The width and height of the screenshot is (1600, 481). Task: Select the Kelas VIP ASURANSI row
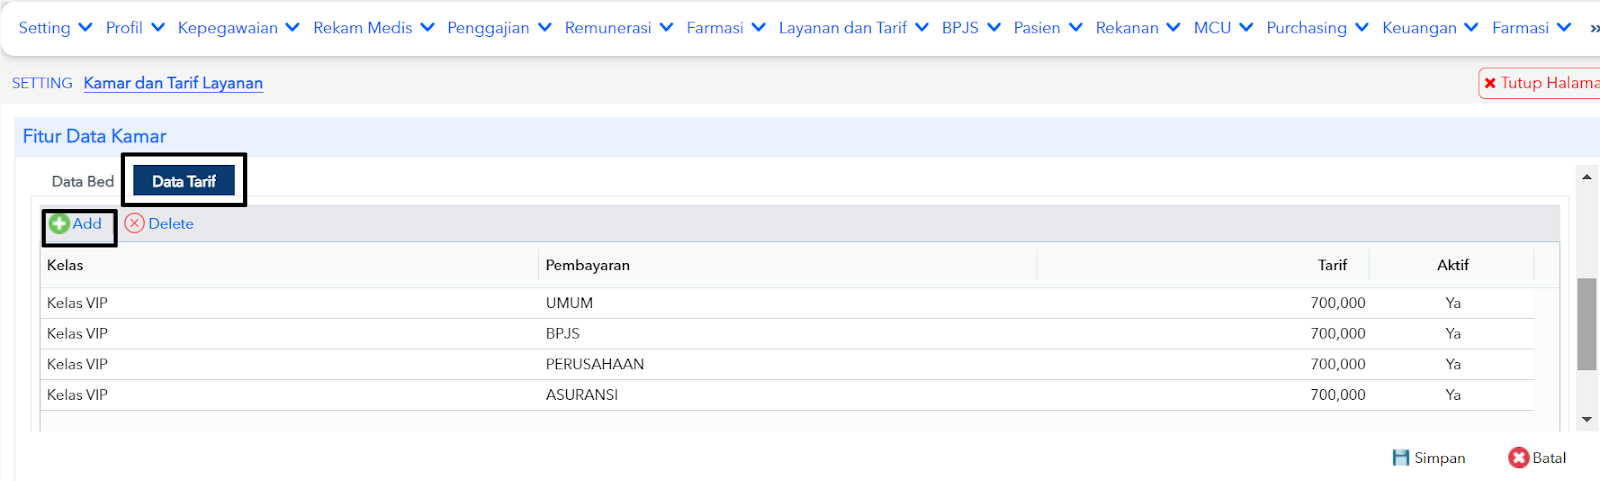tap(790, 395)
